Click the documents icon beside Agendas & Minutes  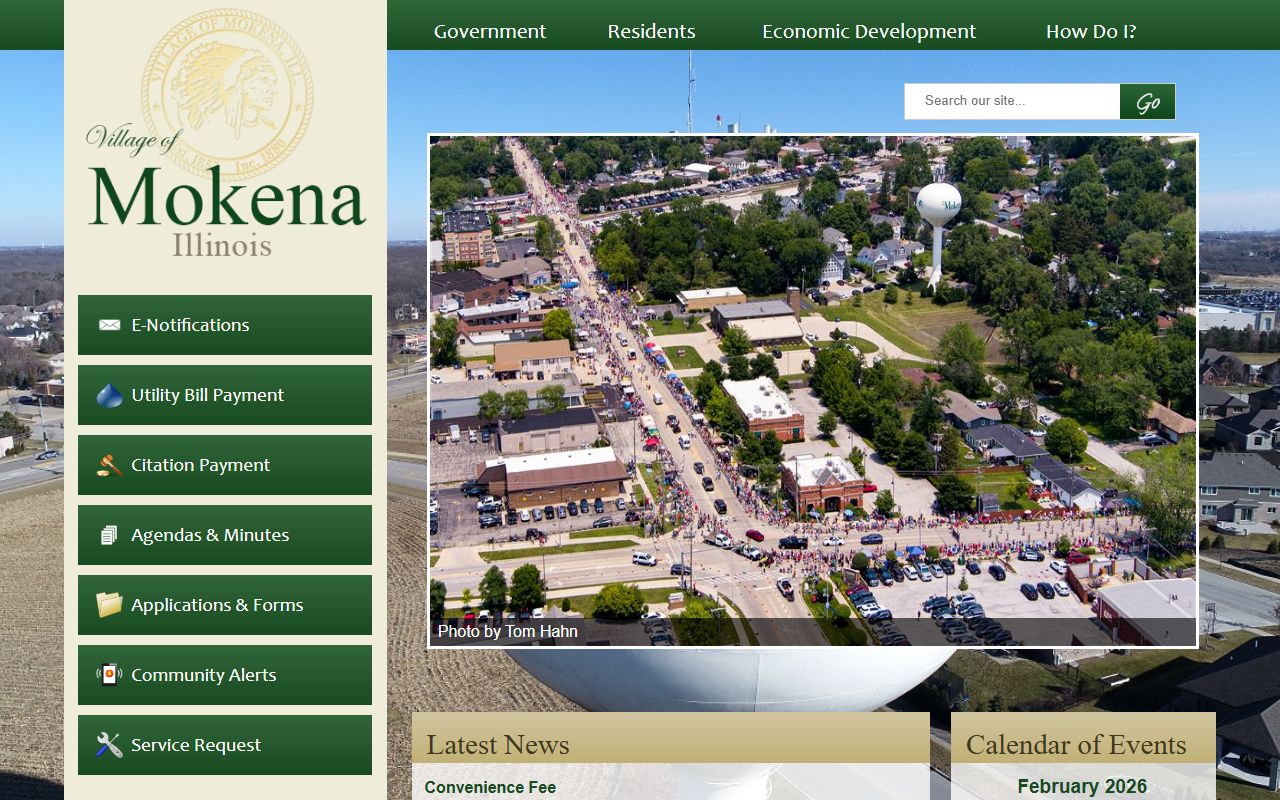click(109, 535)
